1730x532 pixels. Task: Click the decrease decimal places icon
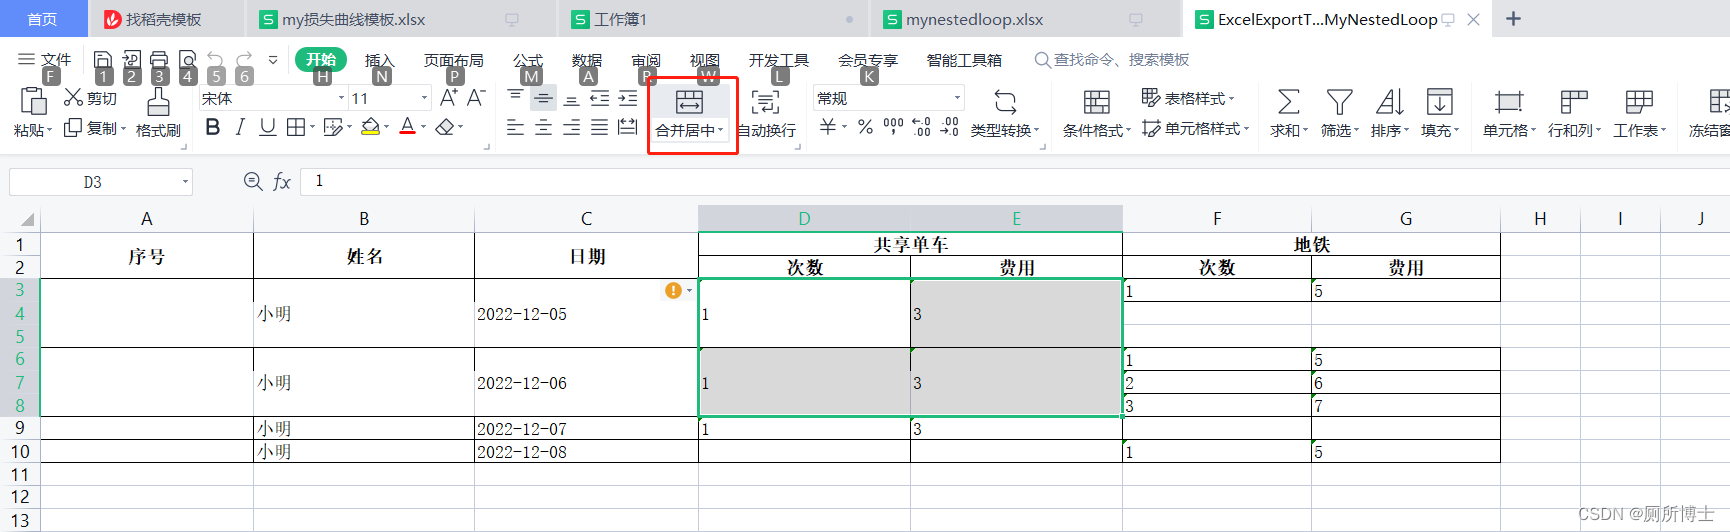[x=950, y=127]
